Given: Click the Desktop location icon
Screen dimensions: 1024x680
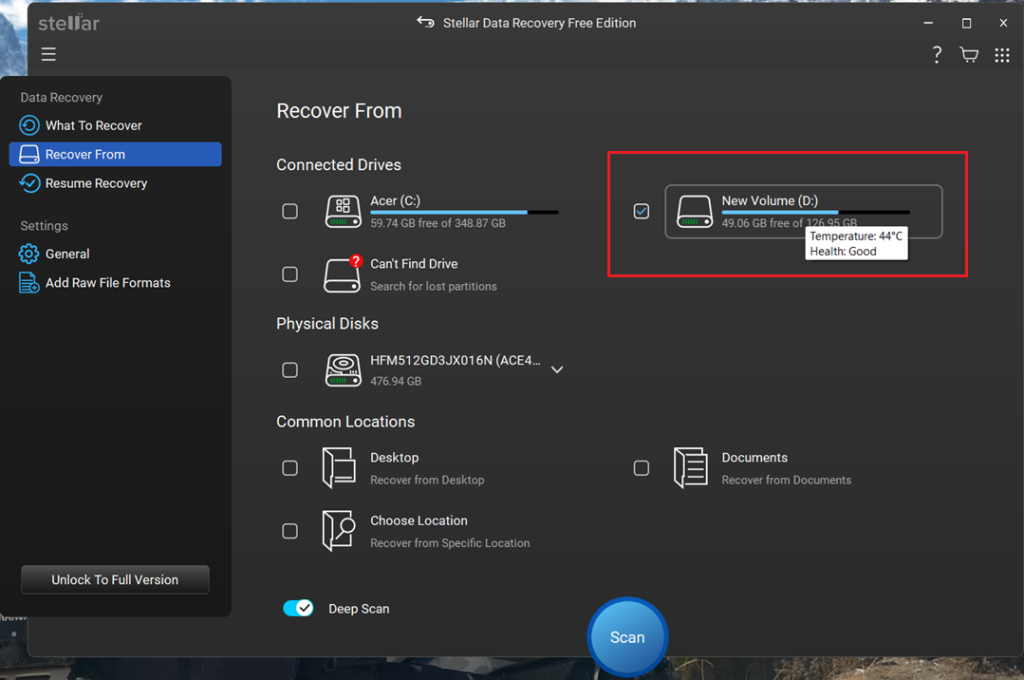Looking at the screenshot, I should 339,468.
